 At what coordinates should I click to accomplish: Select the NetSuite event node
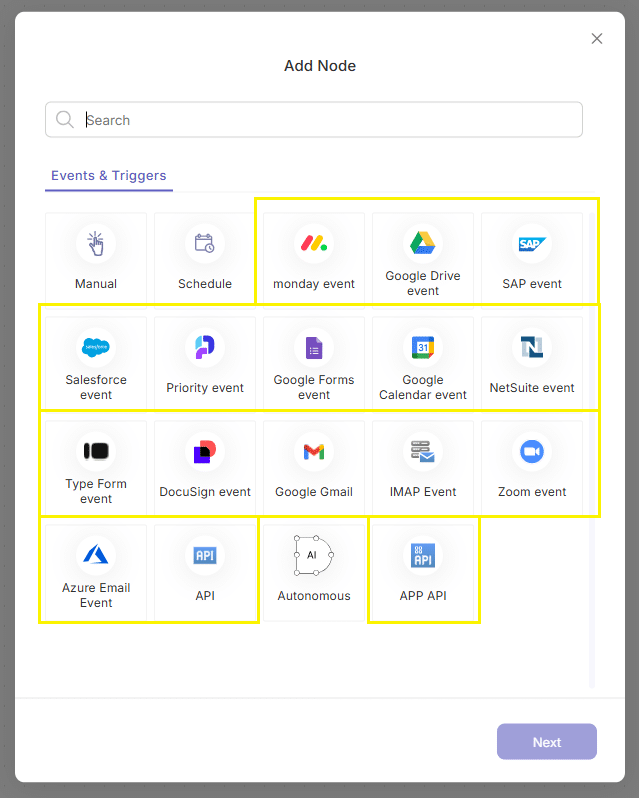click(x=532, y=363)
